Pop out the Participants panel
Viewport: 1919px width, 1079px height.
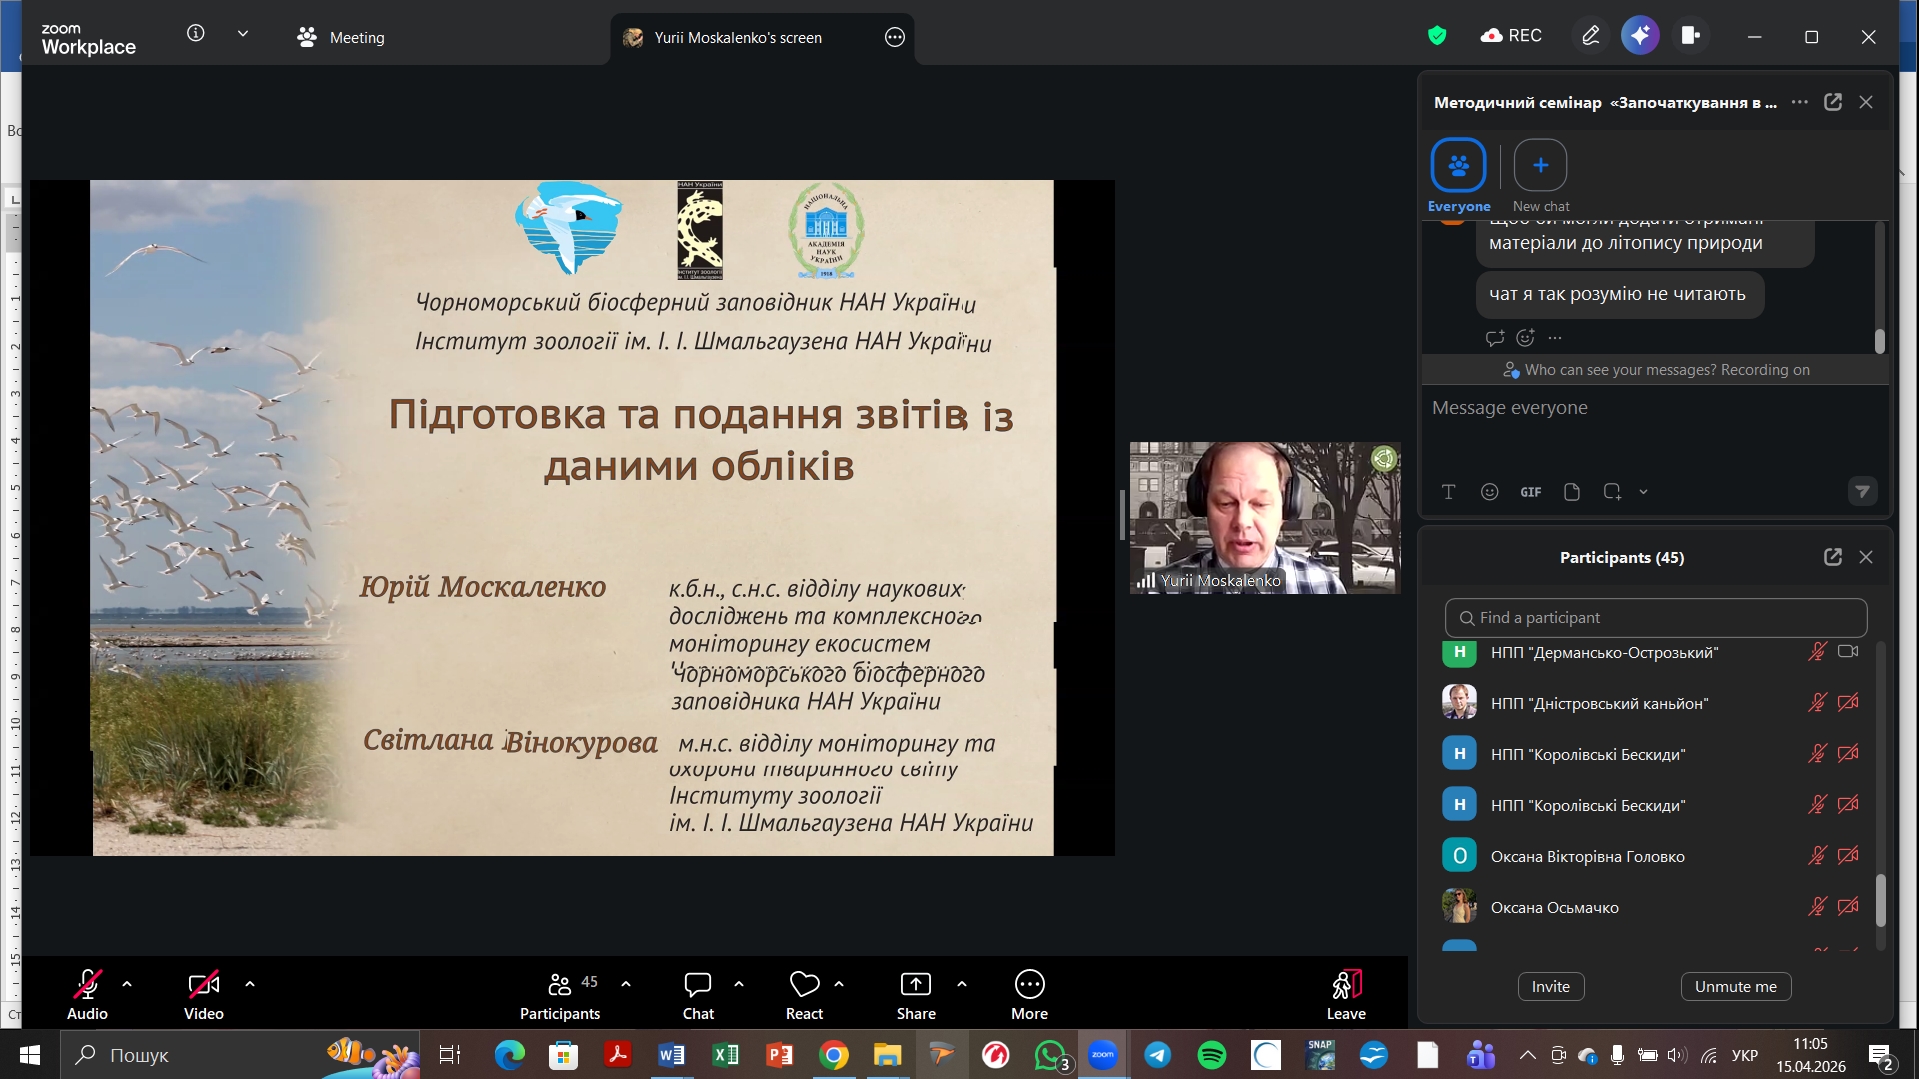(1832, 557)
